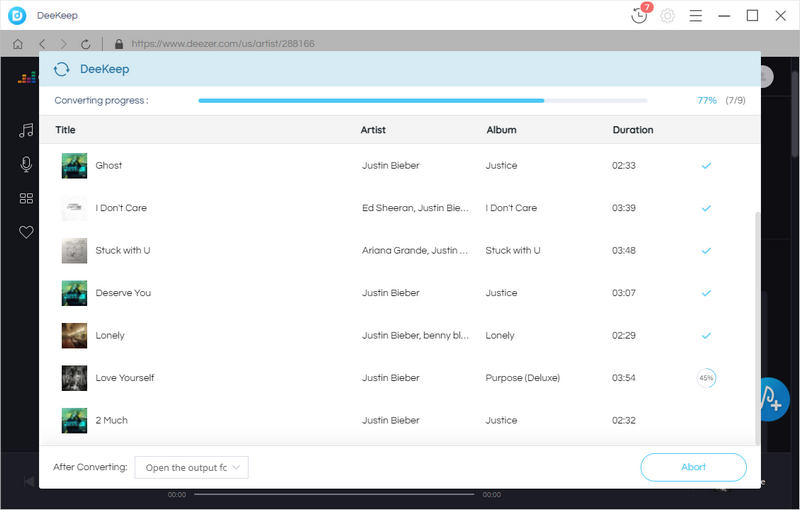Click the artist Ariana Grande, Justin ...
Screen dimensions: 800x510
click(x=415, y=250)
